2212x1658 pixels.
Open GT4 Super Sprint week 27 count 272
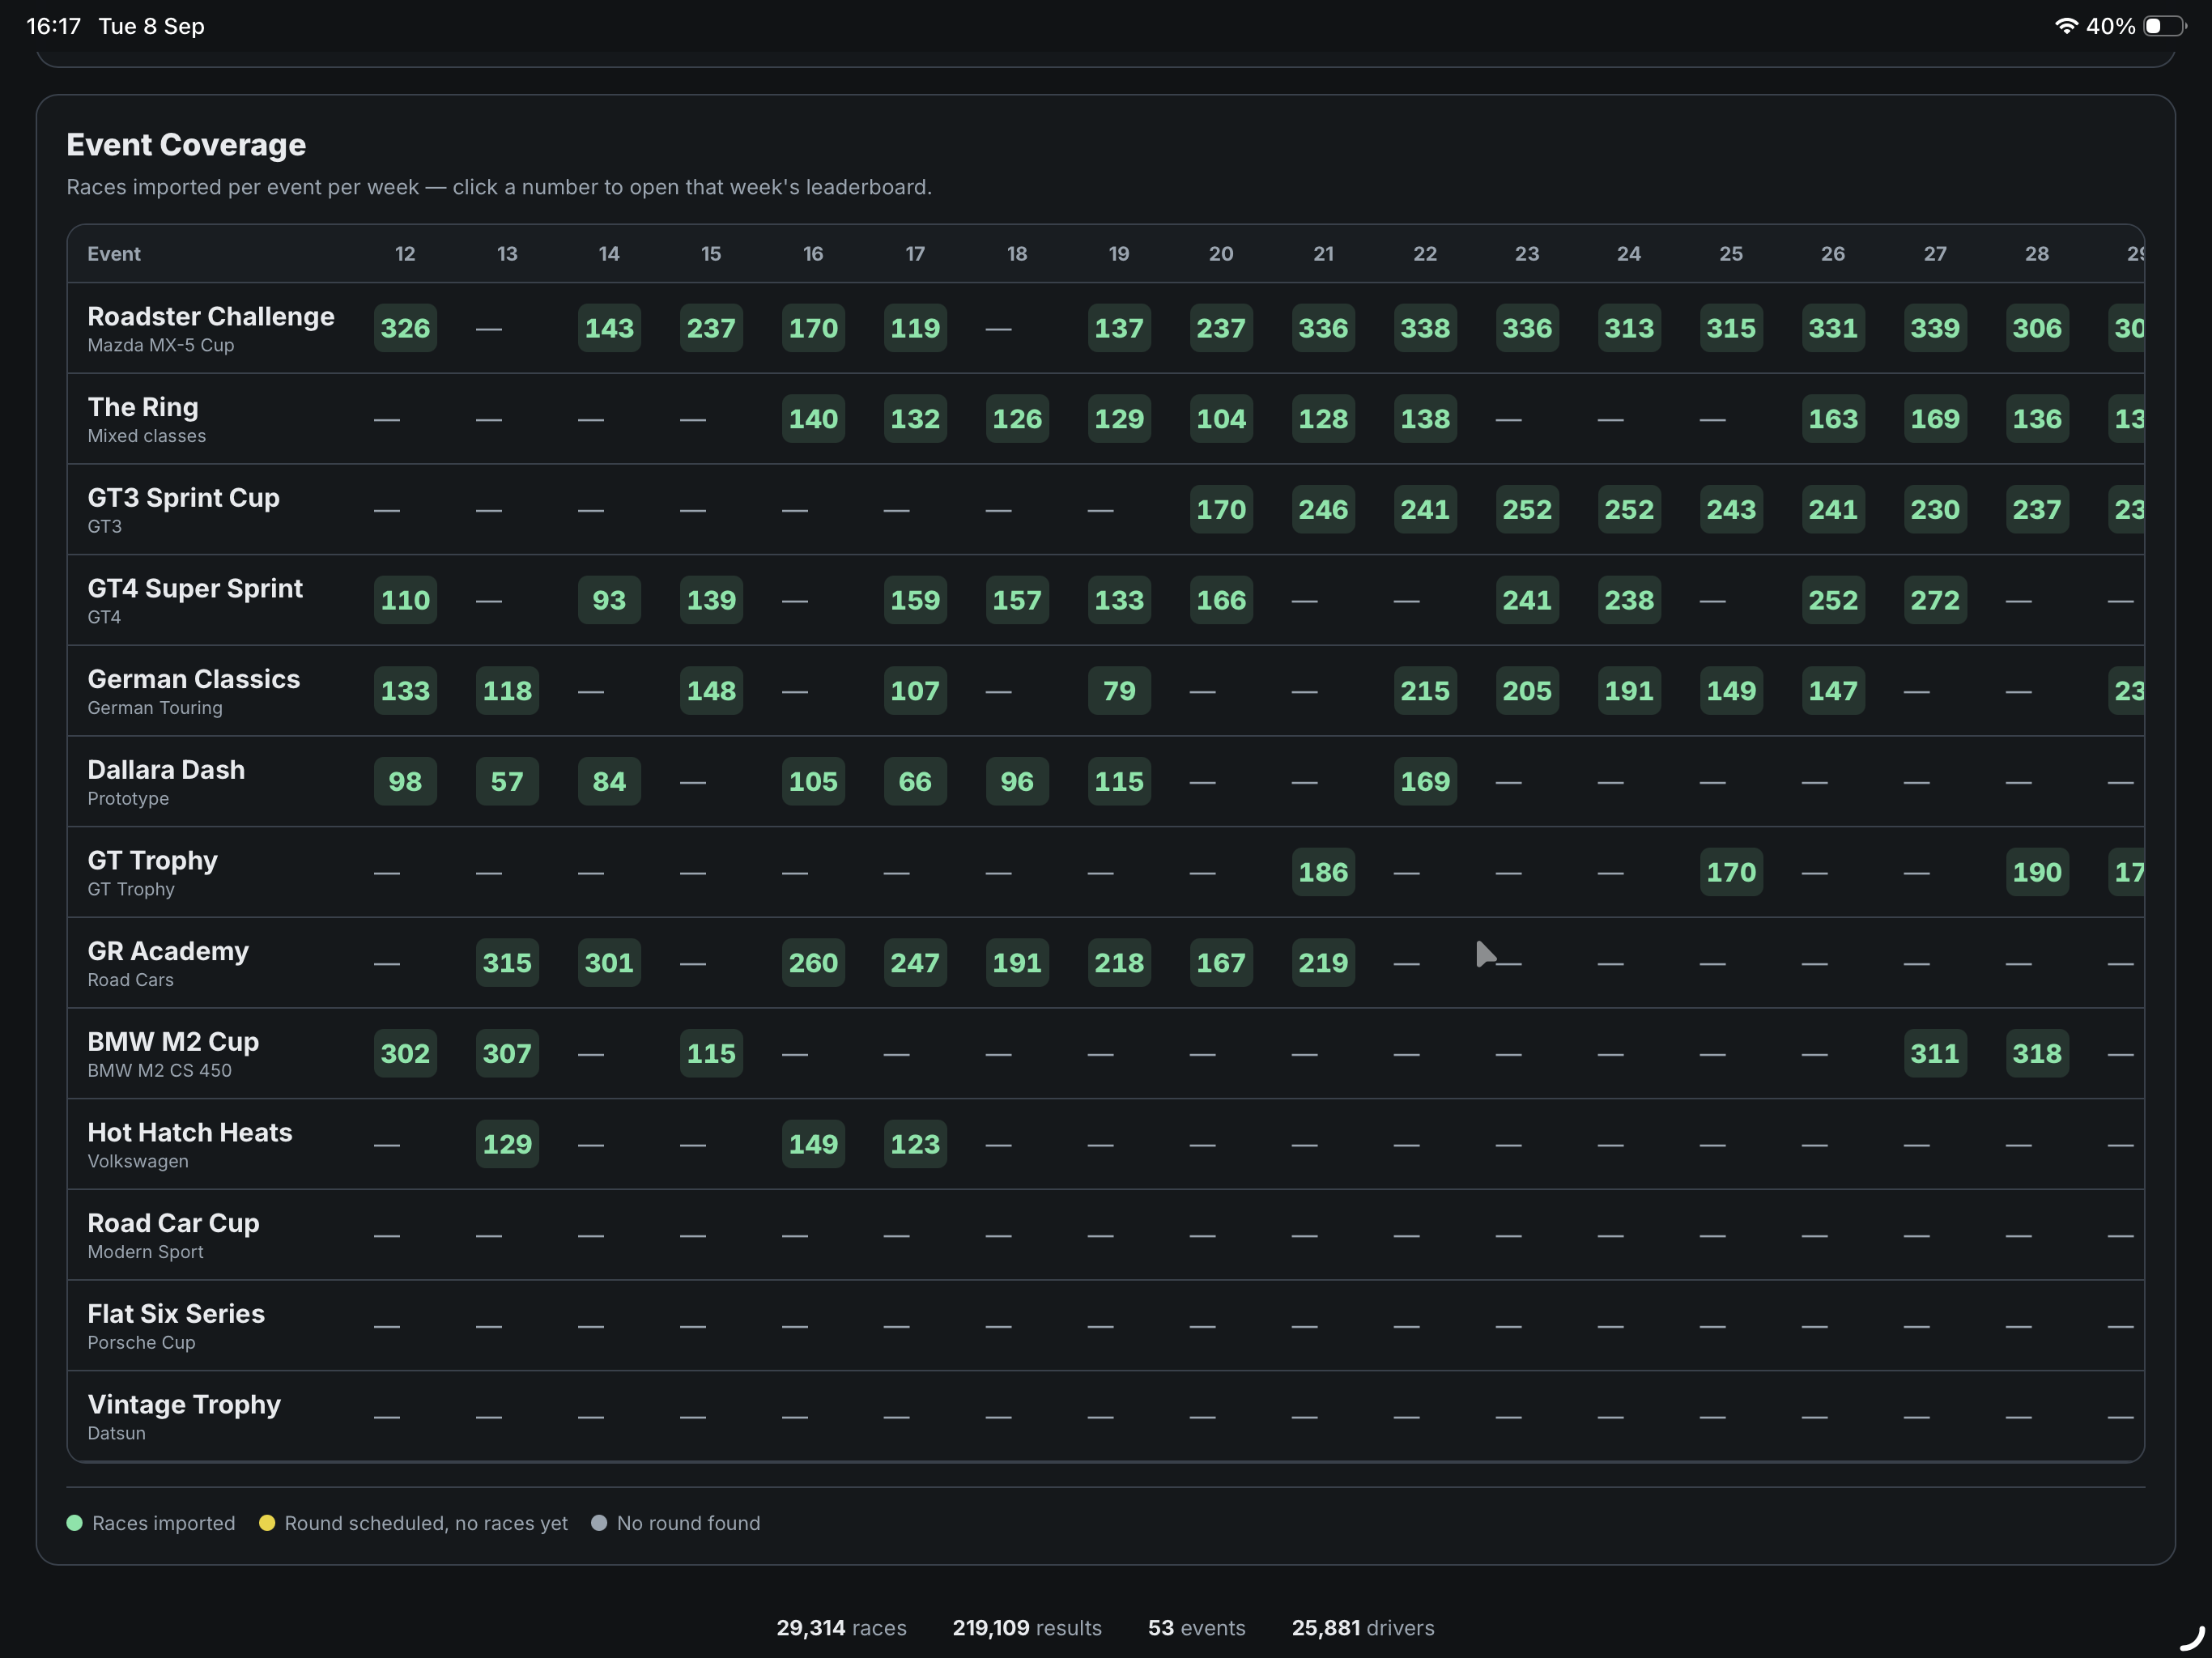(x=1935, y=600)
